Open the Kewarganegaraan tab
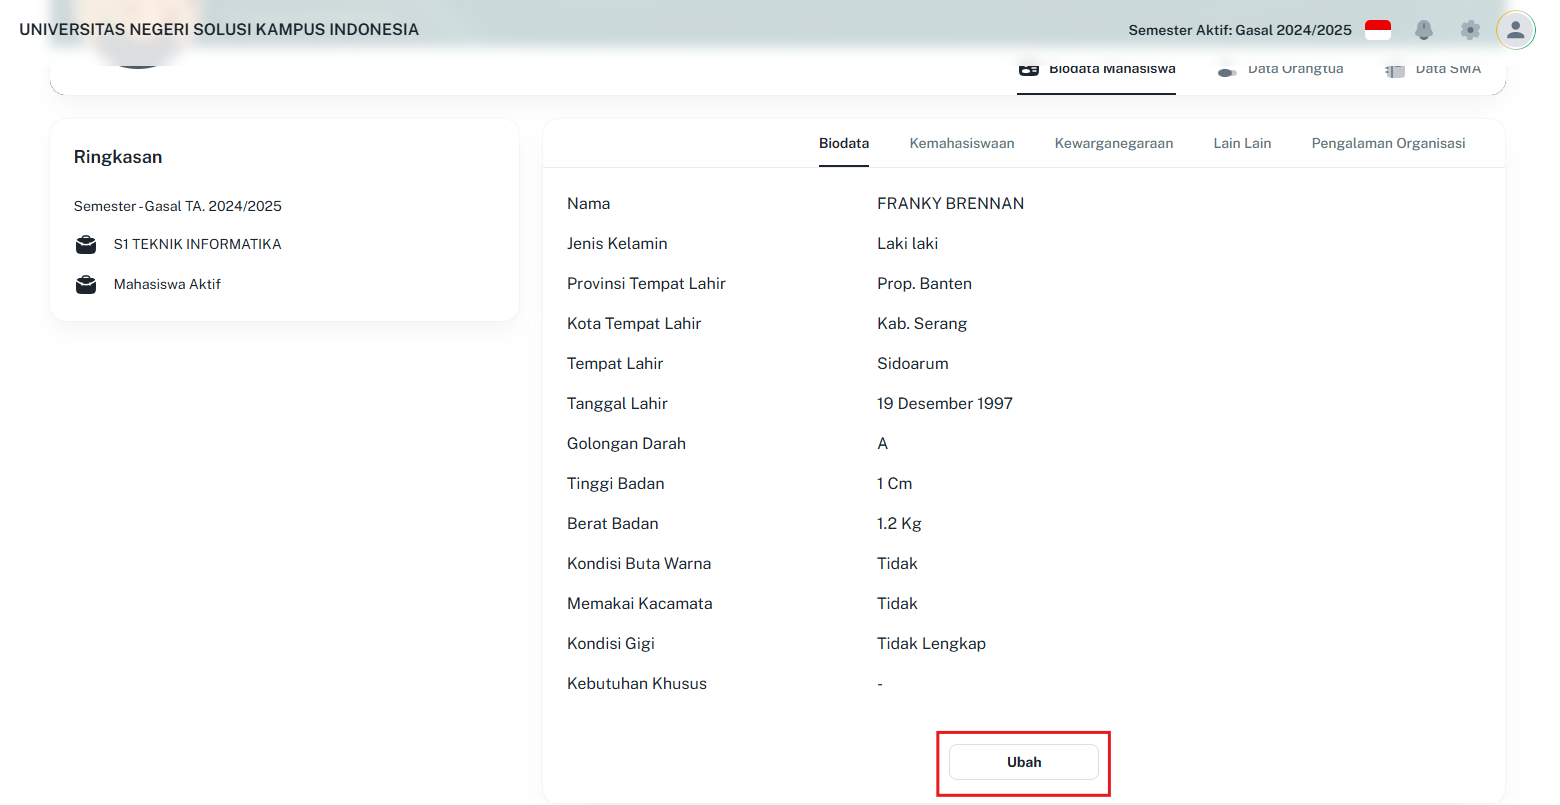The width and height of the screenshot is (1560, 805). (1113, 143)
